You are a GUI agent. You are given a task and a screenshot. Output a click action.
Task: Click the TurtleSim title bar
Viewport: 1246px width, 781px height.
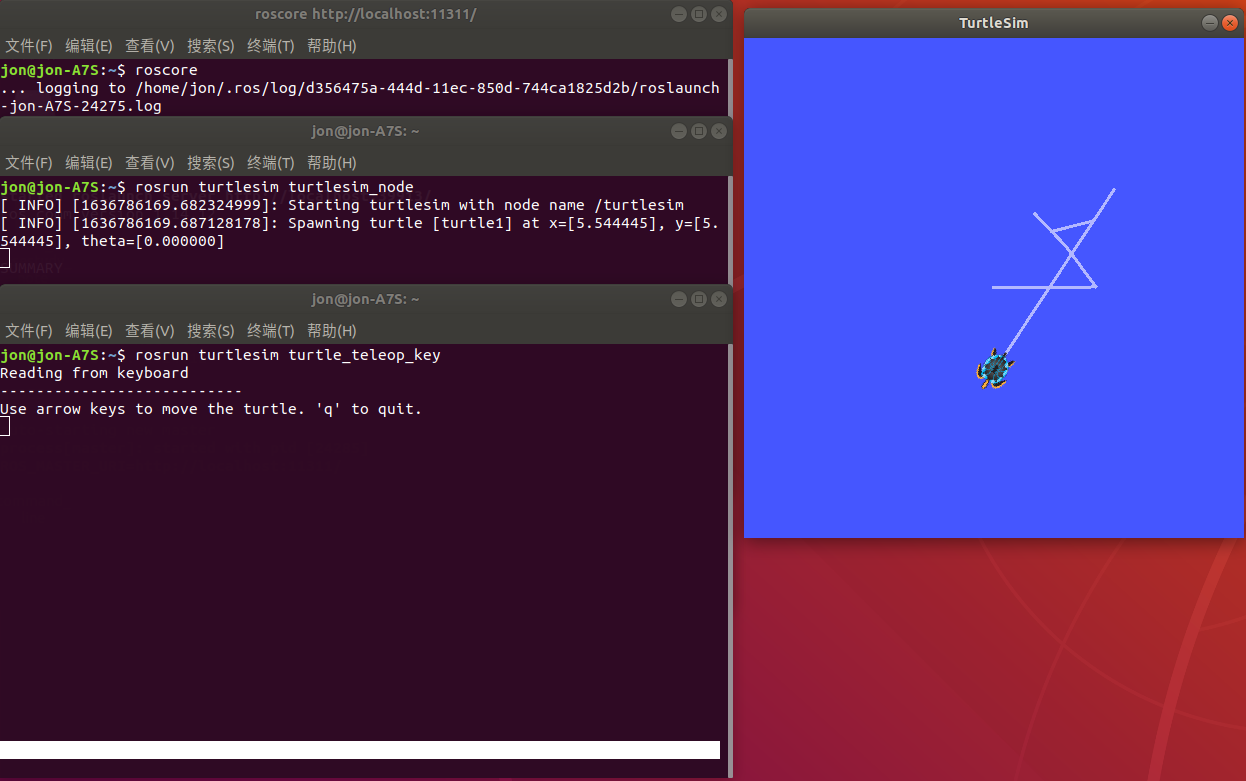tap(994, 23)
